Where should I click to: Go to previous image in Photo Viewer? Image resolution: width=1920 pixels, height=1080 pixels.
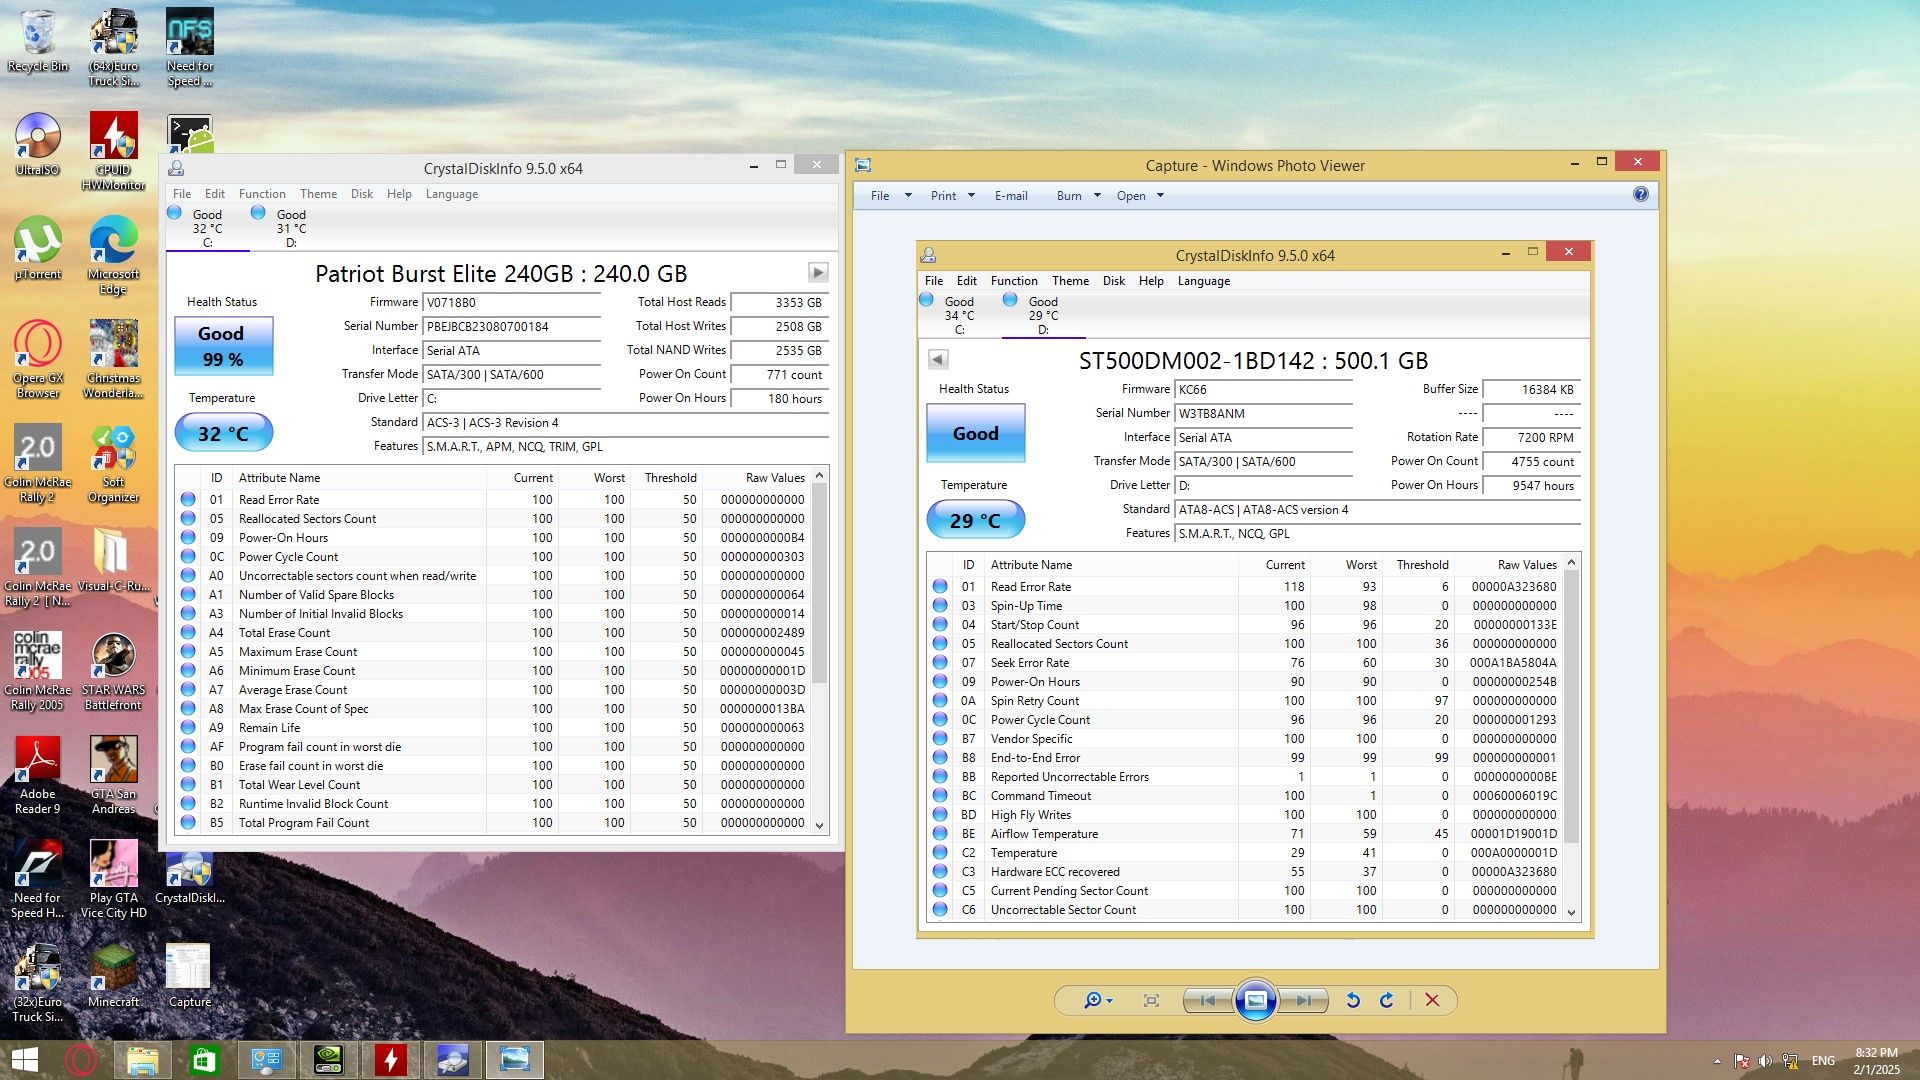tap(1207, 1000)
